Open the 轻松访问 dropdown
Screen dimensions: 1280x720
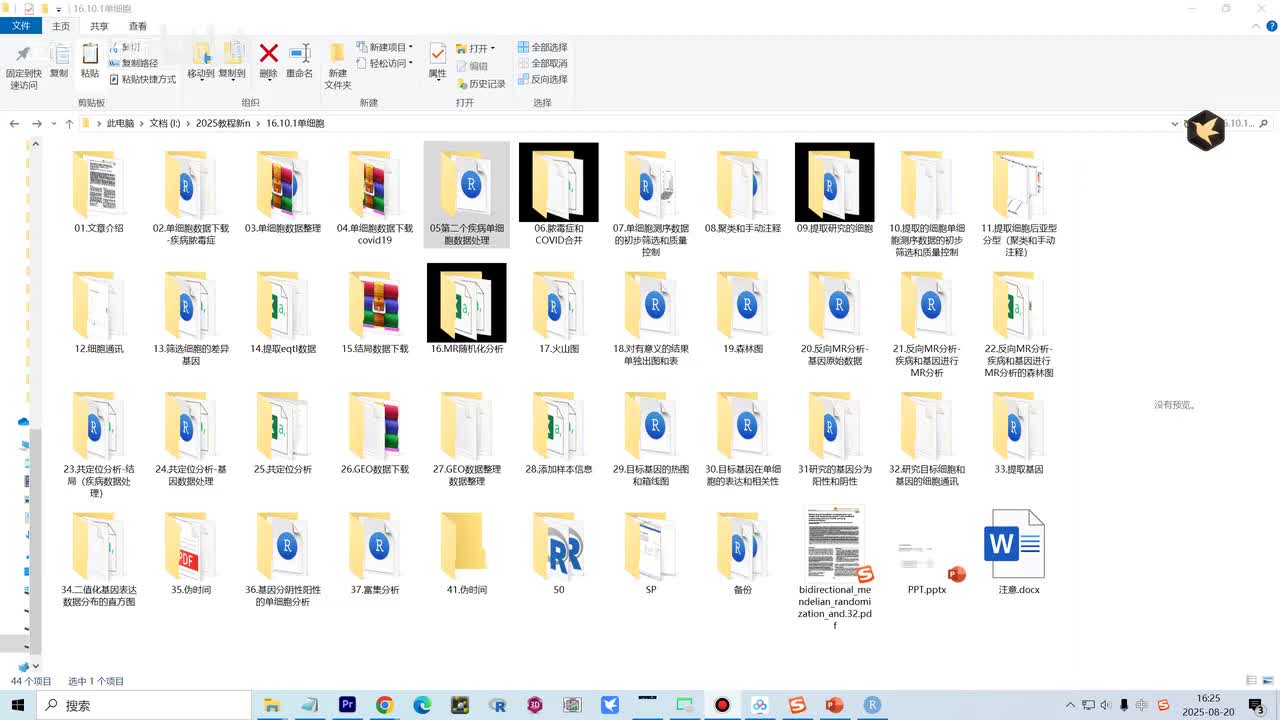386,63
